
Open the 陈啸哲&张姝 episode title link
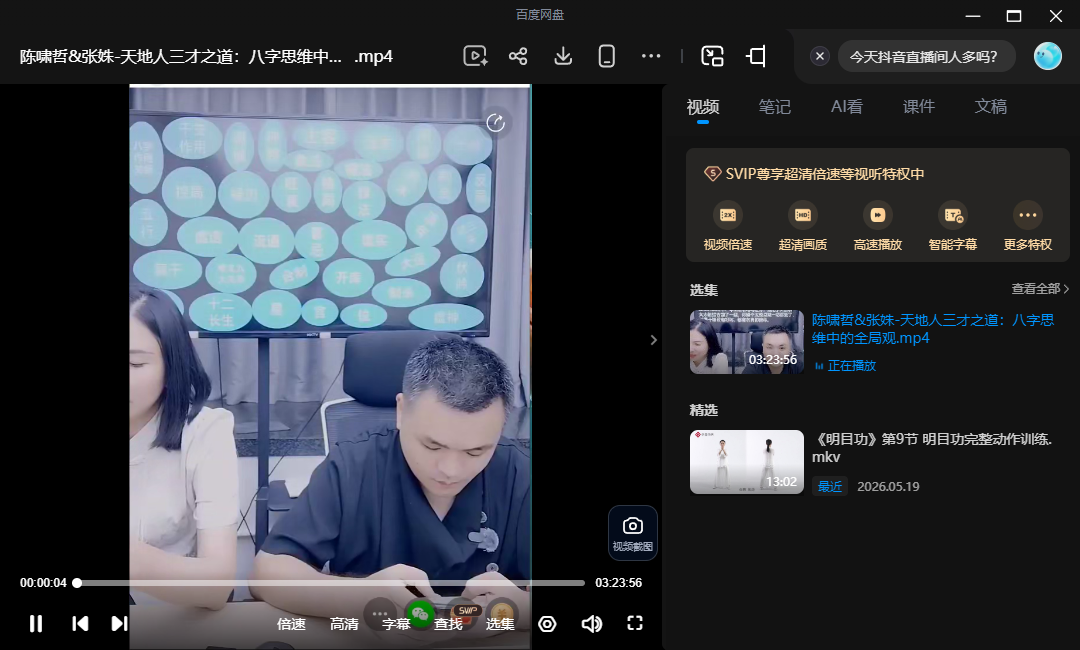coord(933,329)
